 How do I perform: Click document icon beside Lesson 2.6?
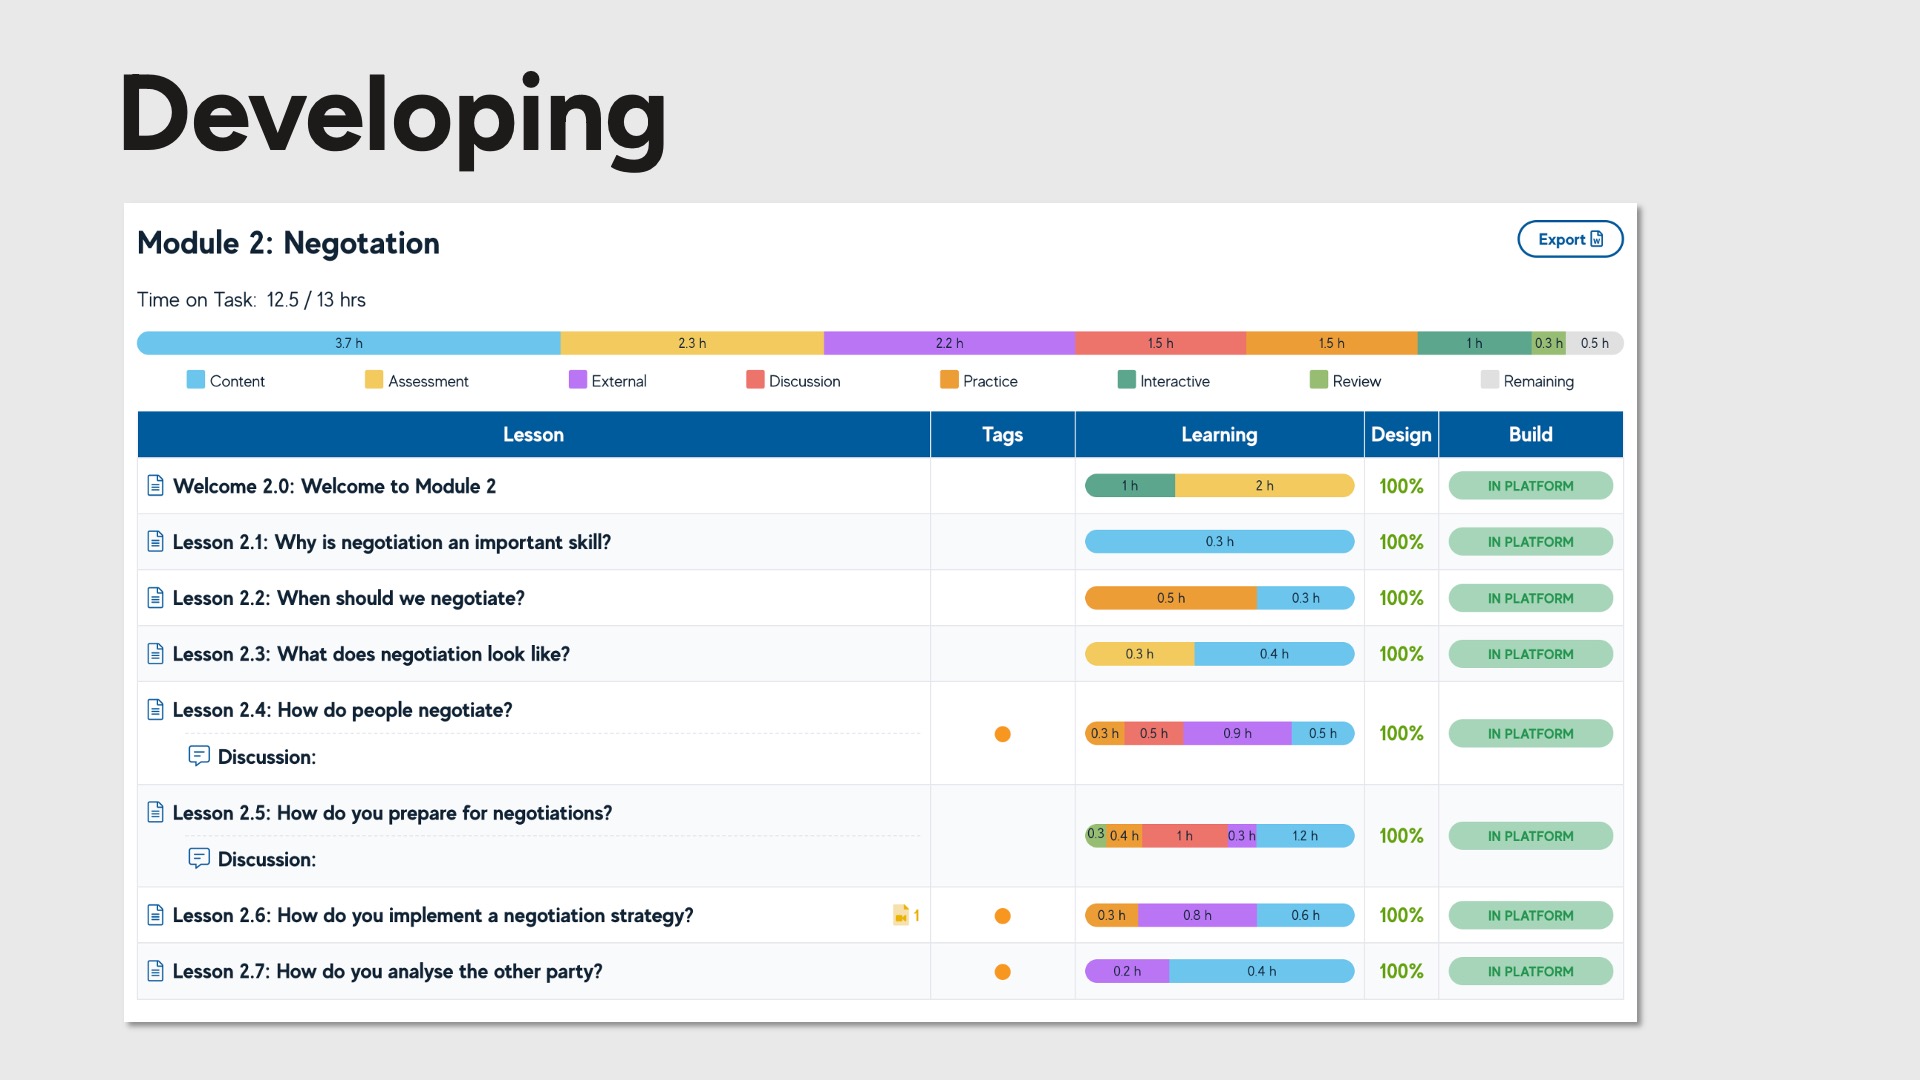point(155,915)
